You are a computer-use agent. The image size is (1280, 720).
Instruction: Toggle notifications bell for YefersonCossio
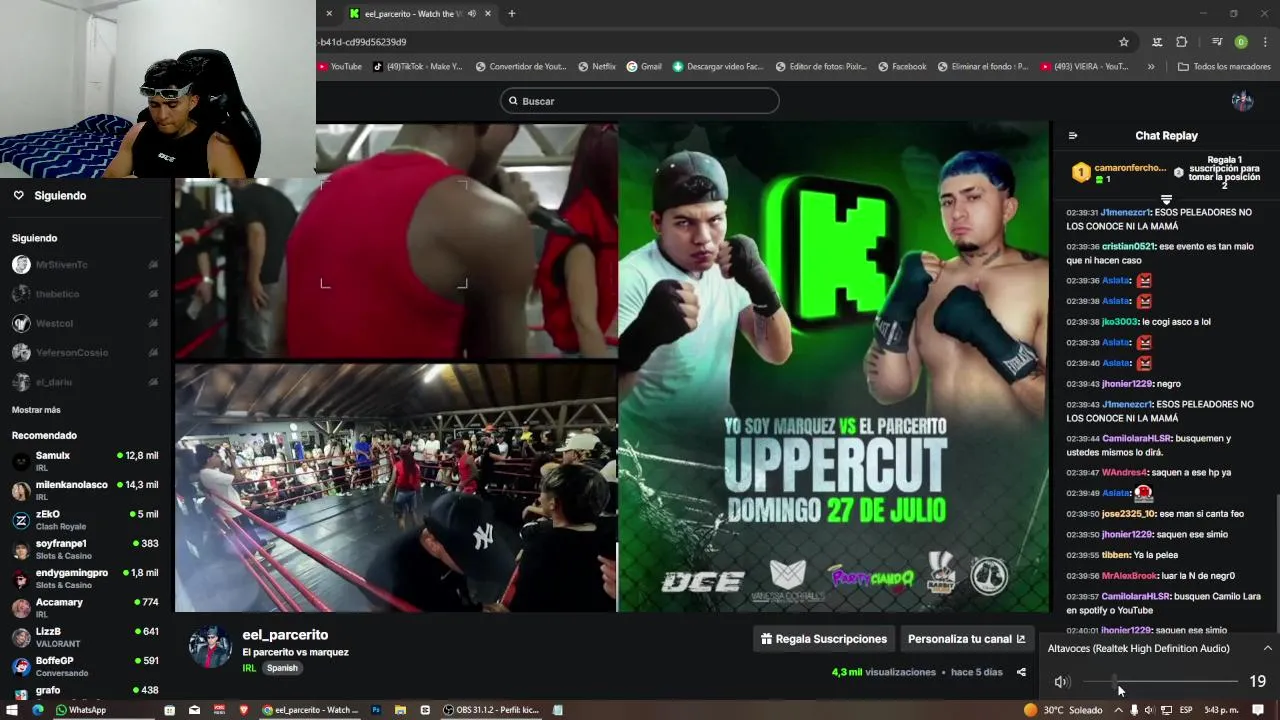tap(153, 352)
